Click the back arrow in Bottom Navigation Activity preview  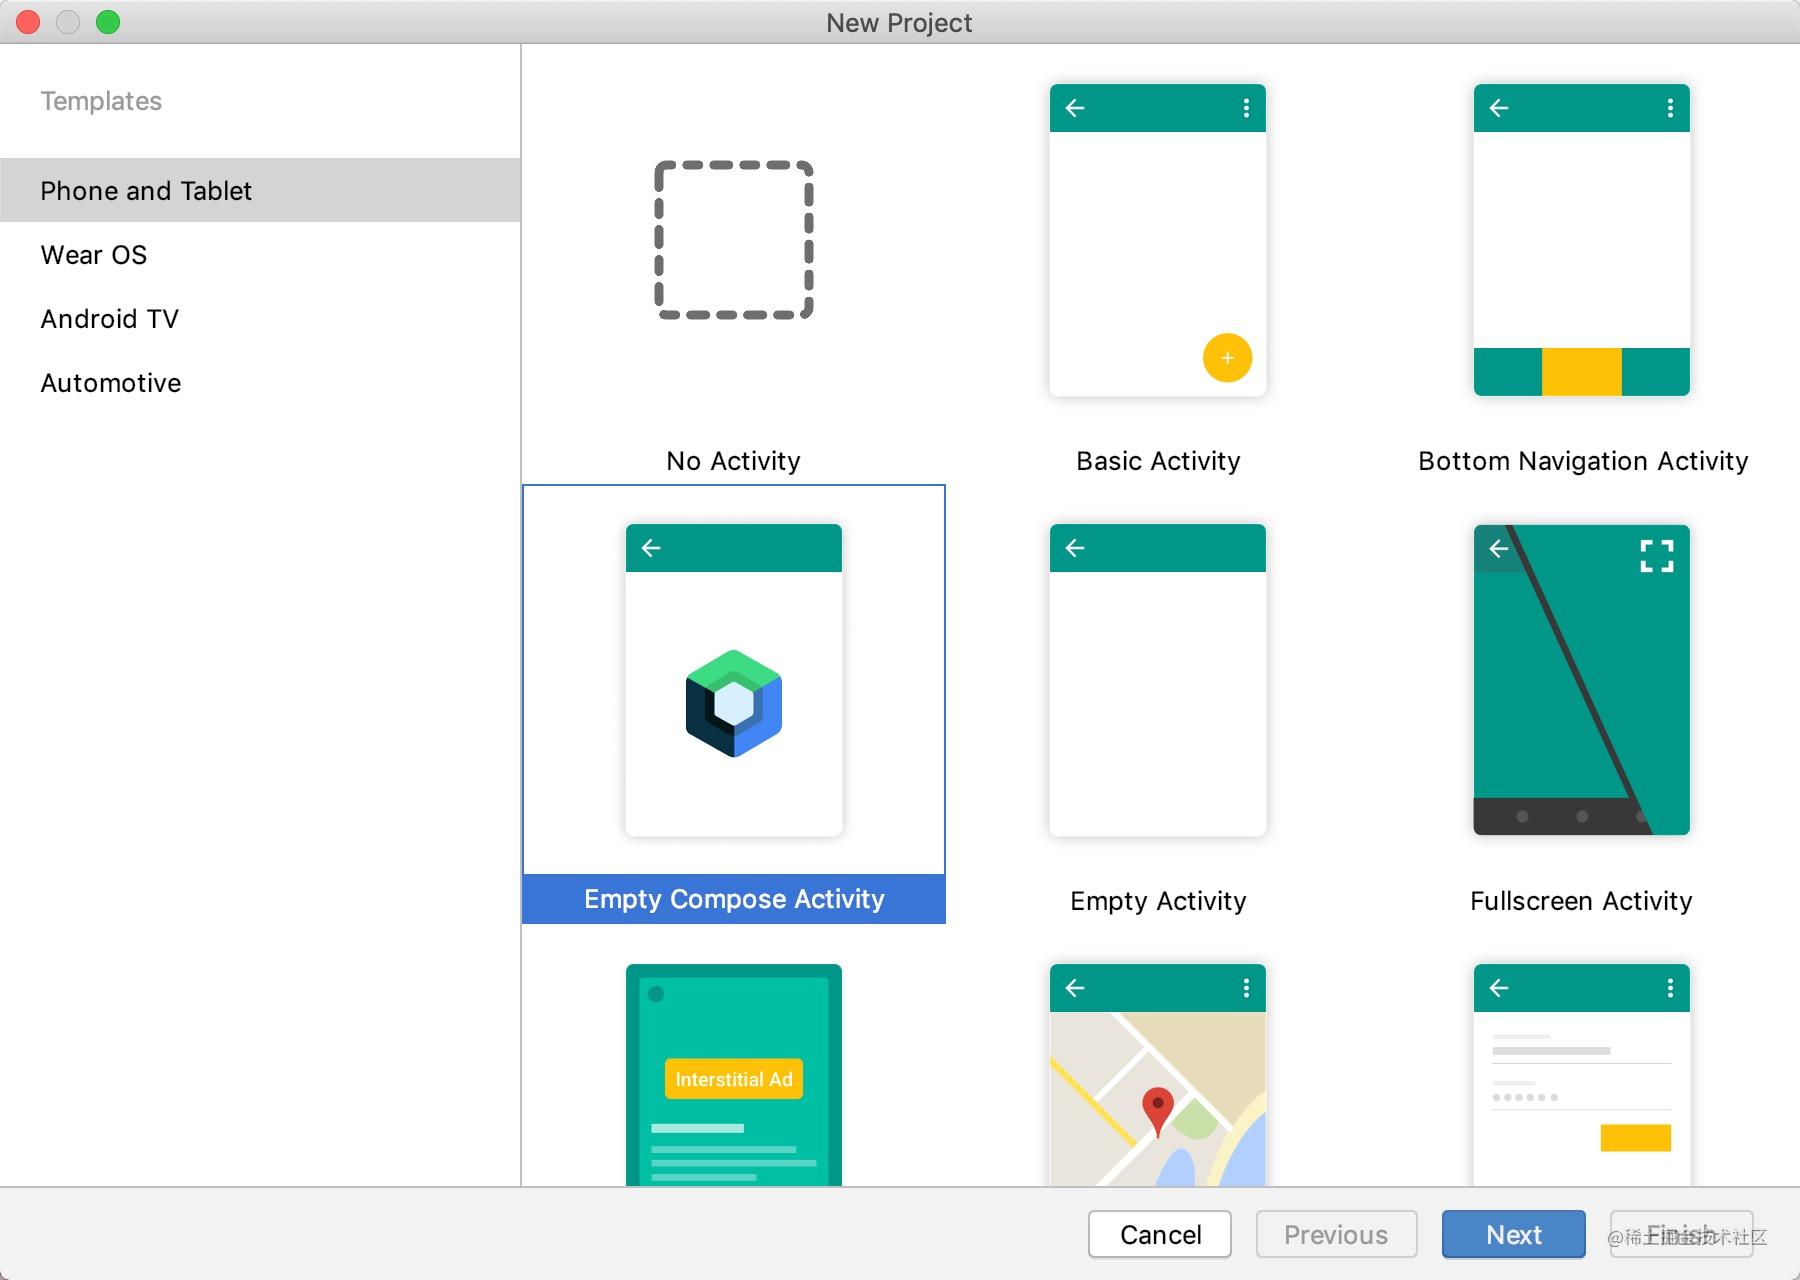coord(1497,108)
